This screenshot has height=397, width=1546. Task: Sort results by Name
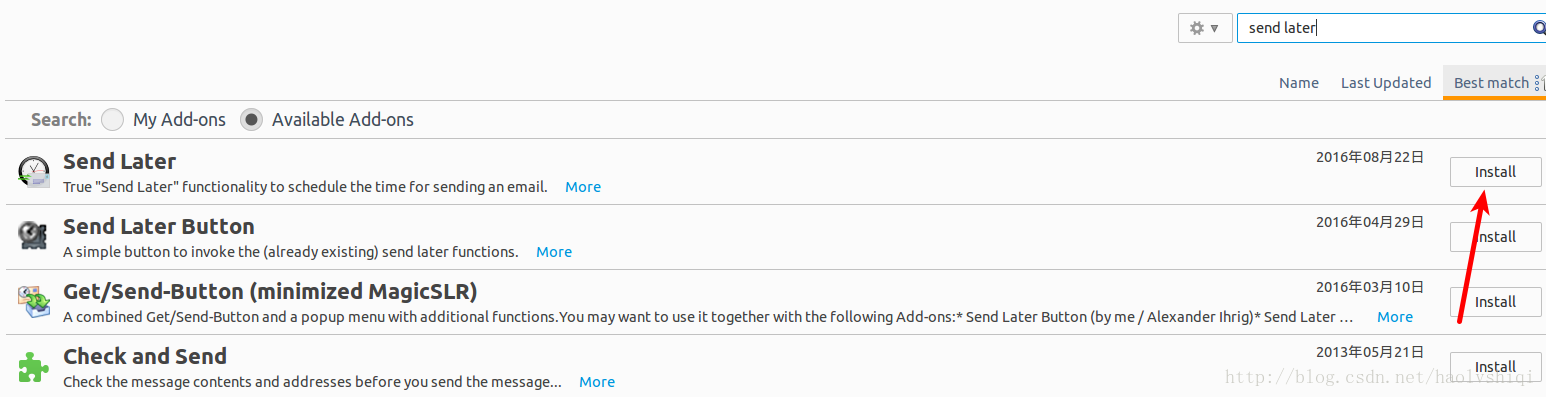[x=1299, y=83]
